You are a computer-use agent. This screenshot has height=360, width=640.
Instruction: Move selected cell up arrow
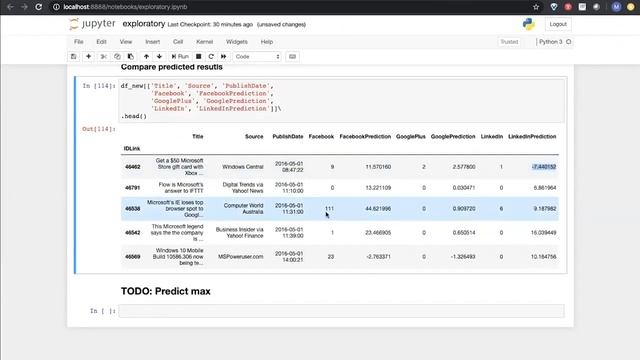tap(146, 56)
